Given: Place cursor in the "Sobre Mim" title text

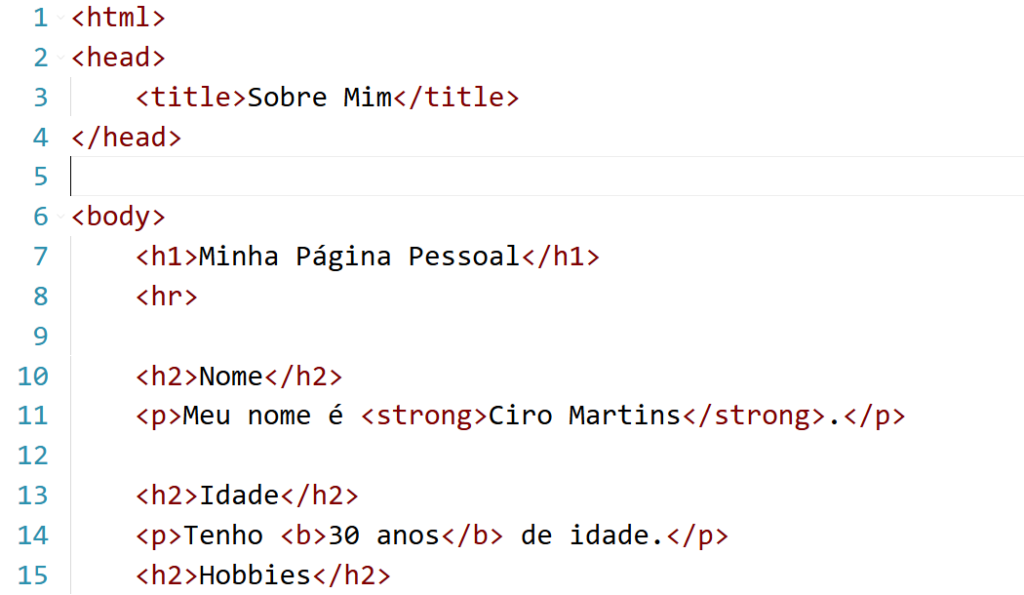Looking at the screenshot, I should [x=320, y=98].
